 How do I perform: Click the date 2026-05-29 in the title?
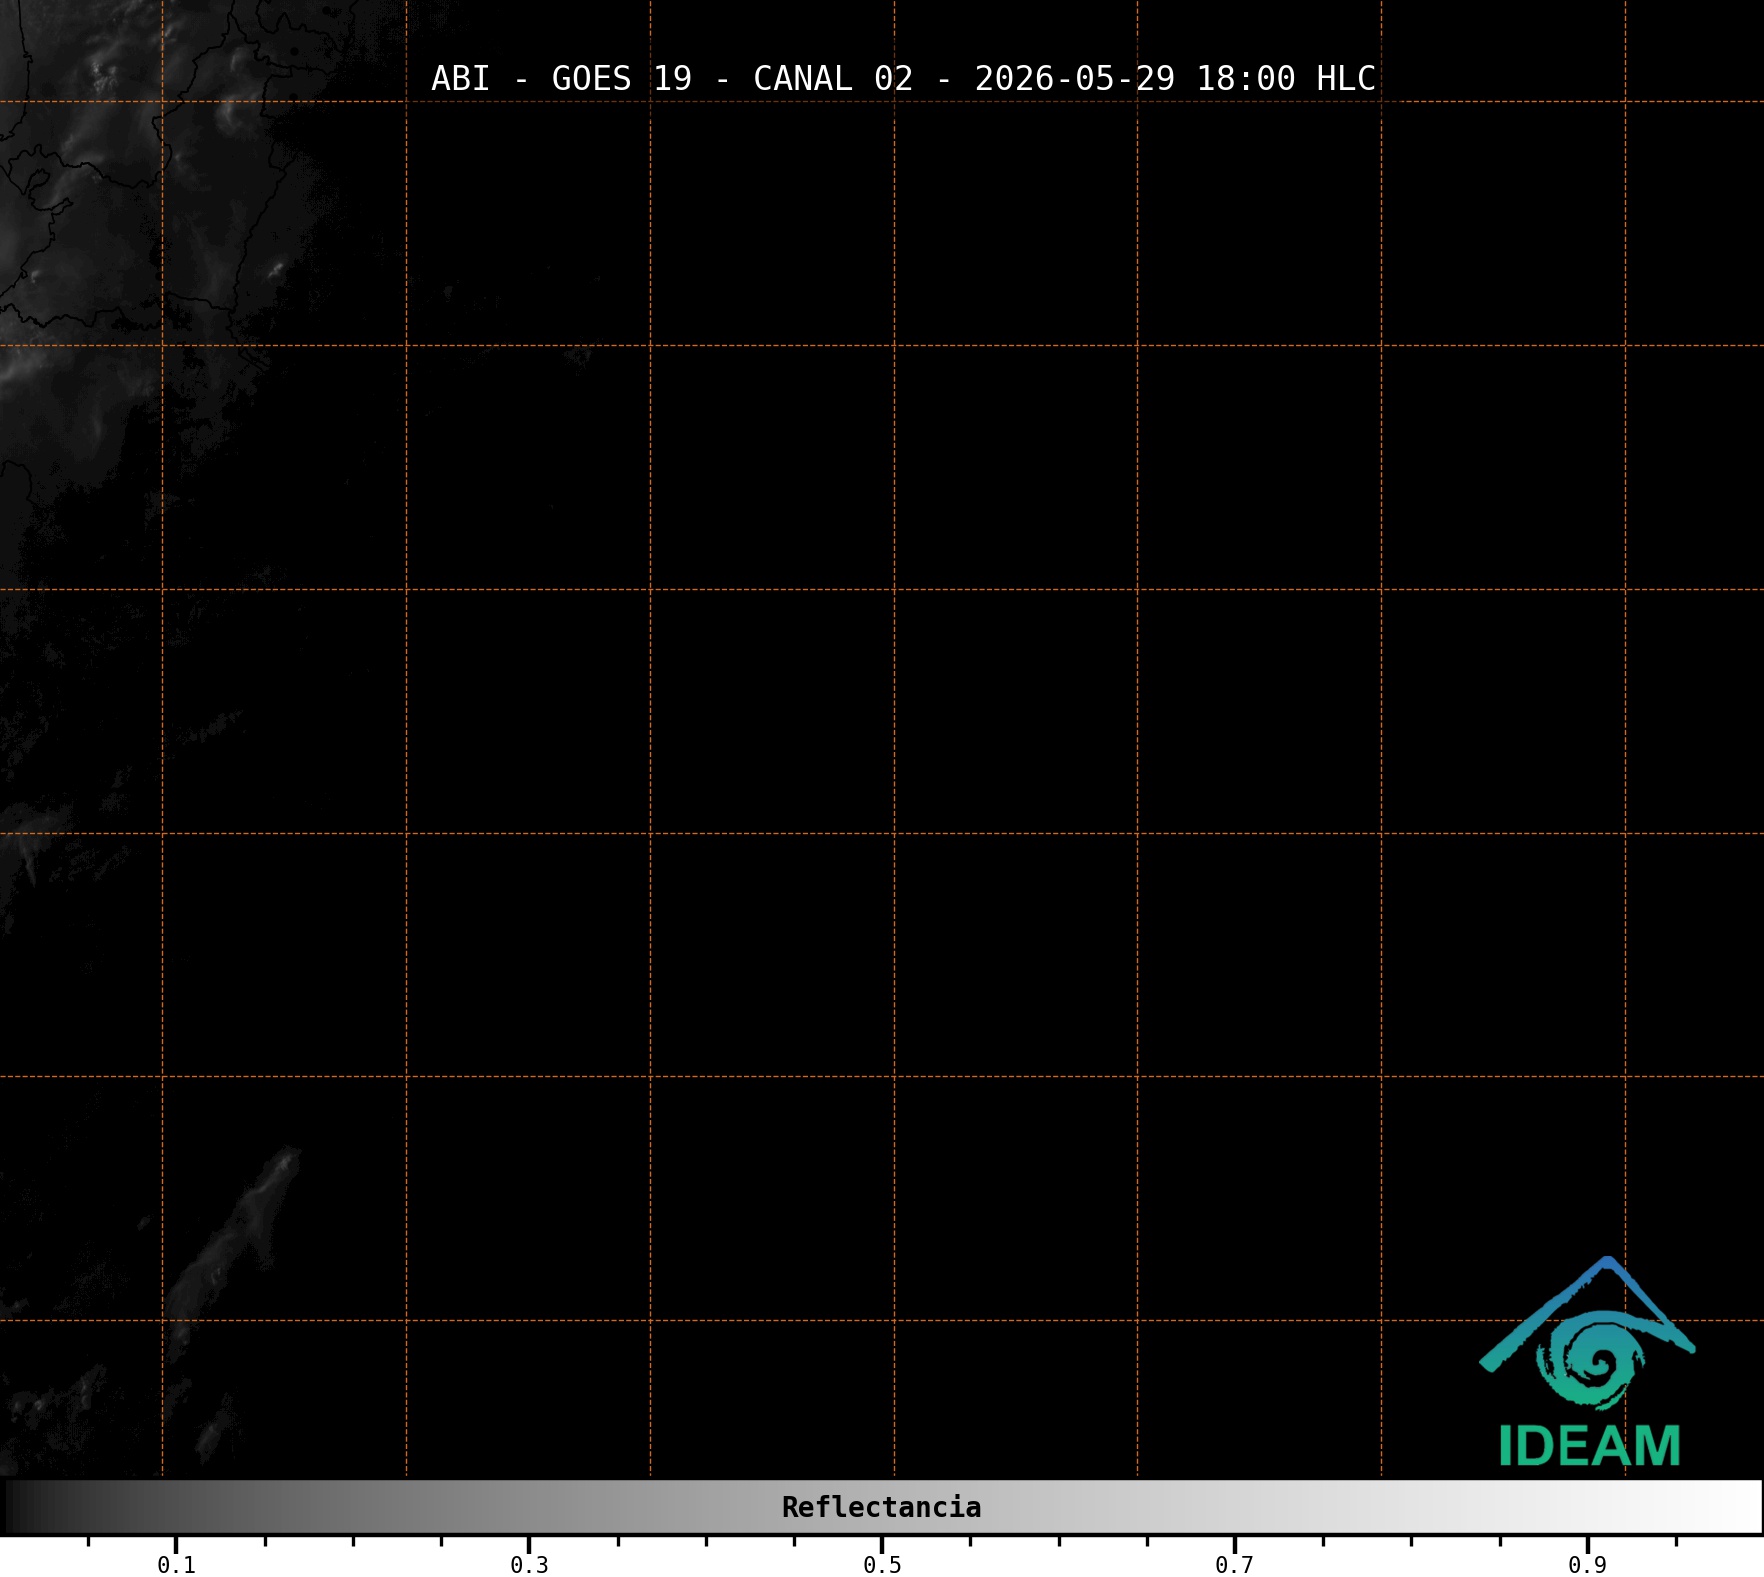click(x=1075, y=78)
